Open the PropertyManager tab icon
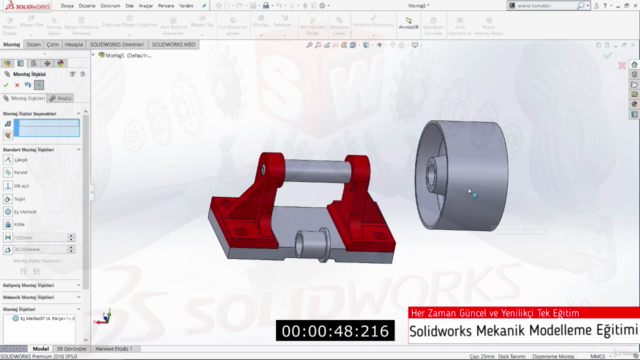Viewport: 640px width, 360px height. (20, 63)
